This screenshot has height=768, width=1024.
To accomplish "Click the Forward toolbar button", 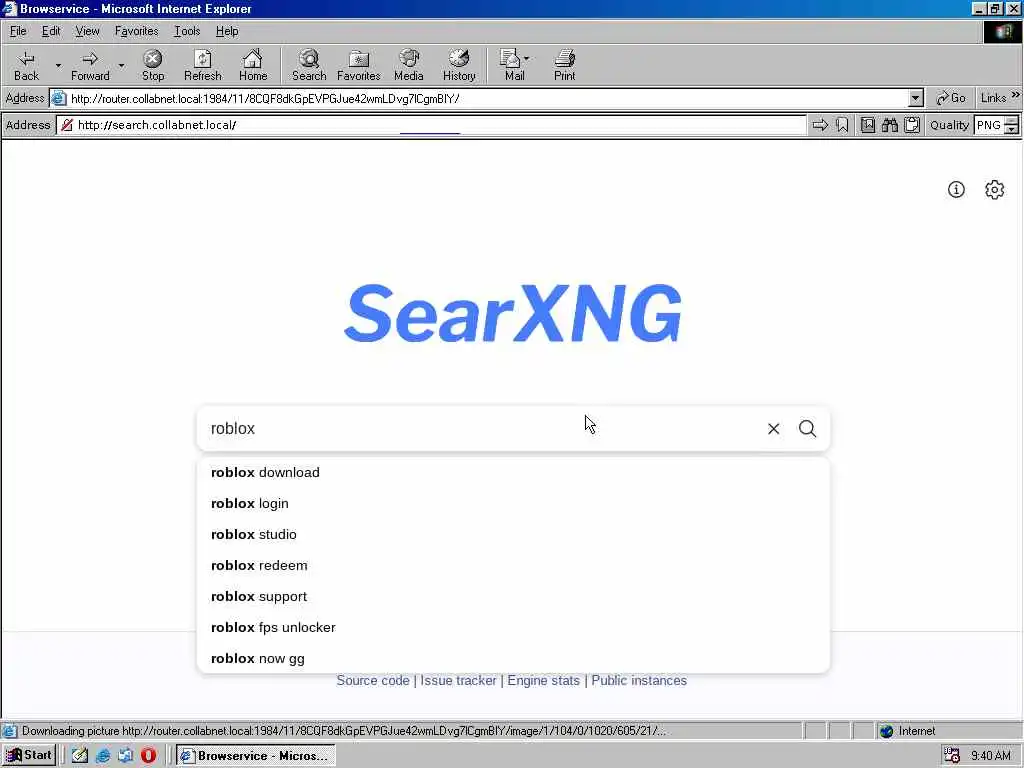I will pos(90,65).
